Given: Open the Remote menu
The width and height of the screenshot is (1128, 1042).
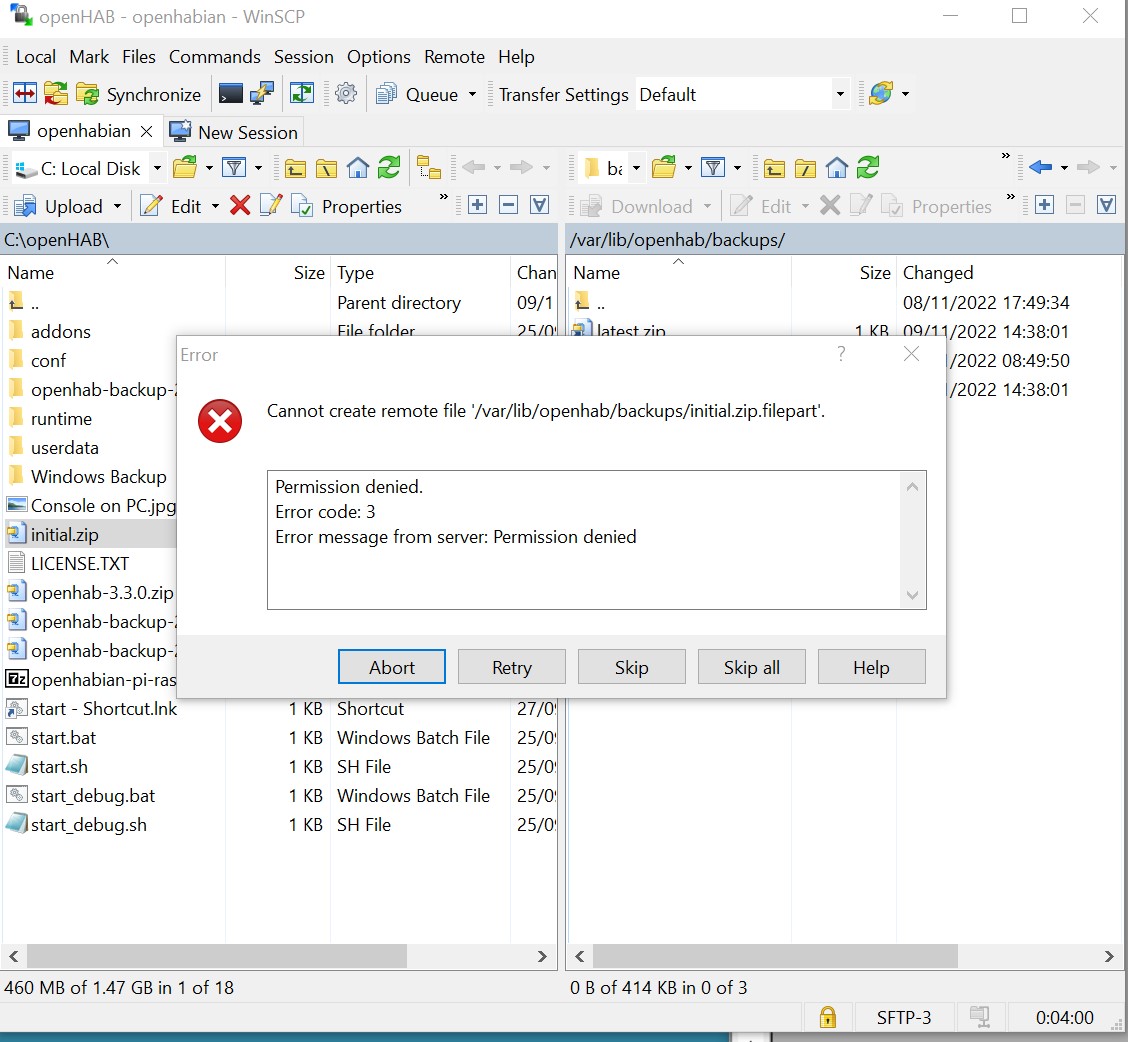Looking at the screenshot, I should 454,57.
